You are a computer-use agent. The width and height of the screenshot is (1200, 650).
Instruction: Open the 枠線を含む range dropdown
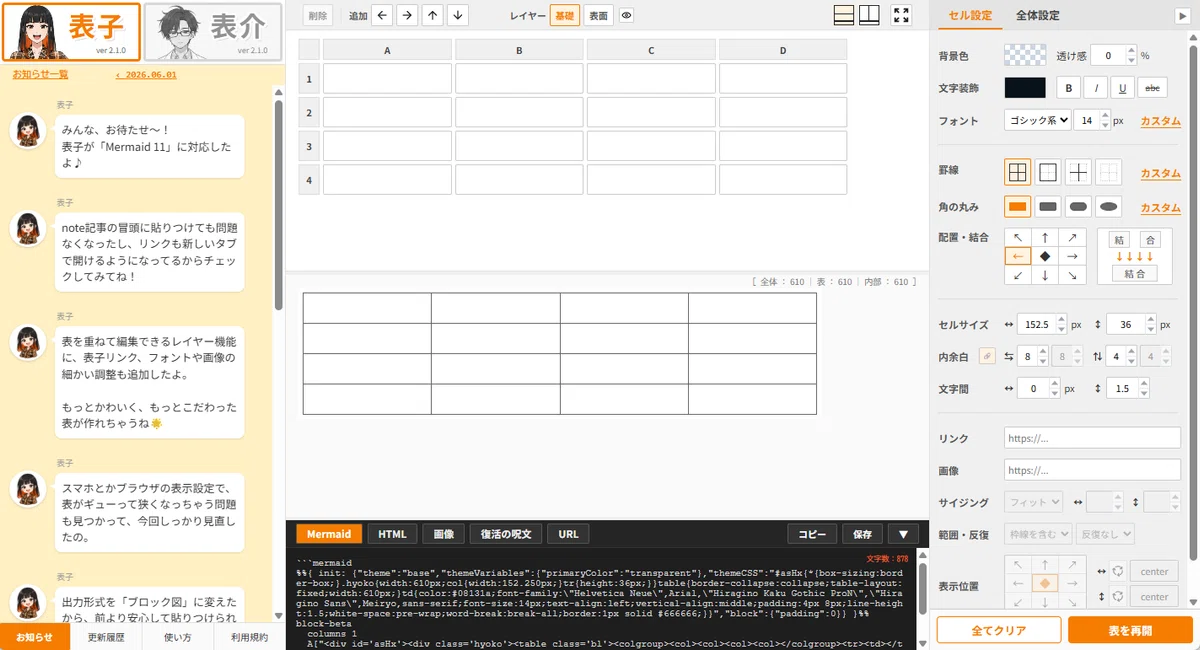tap(1038, 534)
